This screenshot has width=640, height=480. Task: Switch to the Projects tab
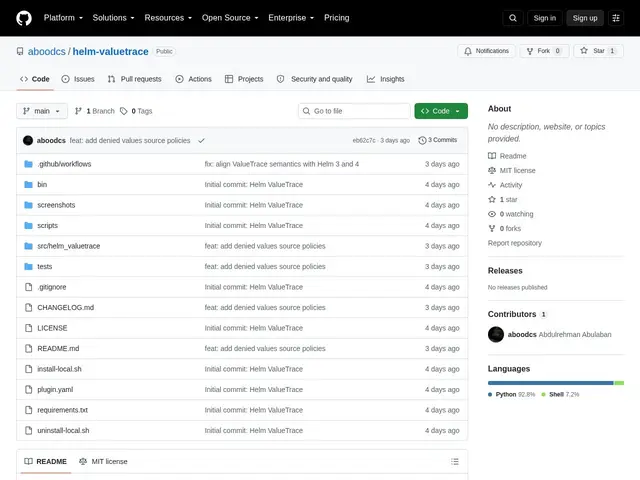pos(244,79)
